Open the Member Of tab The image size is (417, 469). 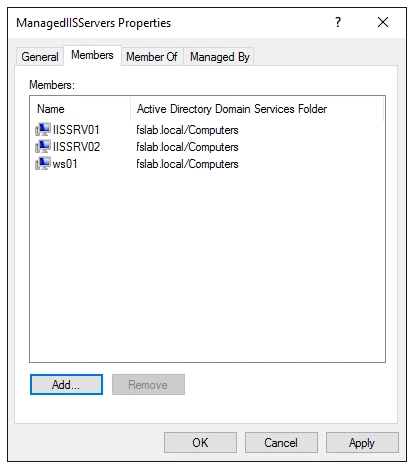(x=152, y=57)
